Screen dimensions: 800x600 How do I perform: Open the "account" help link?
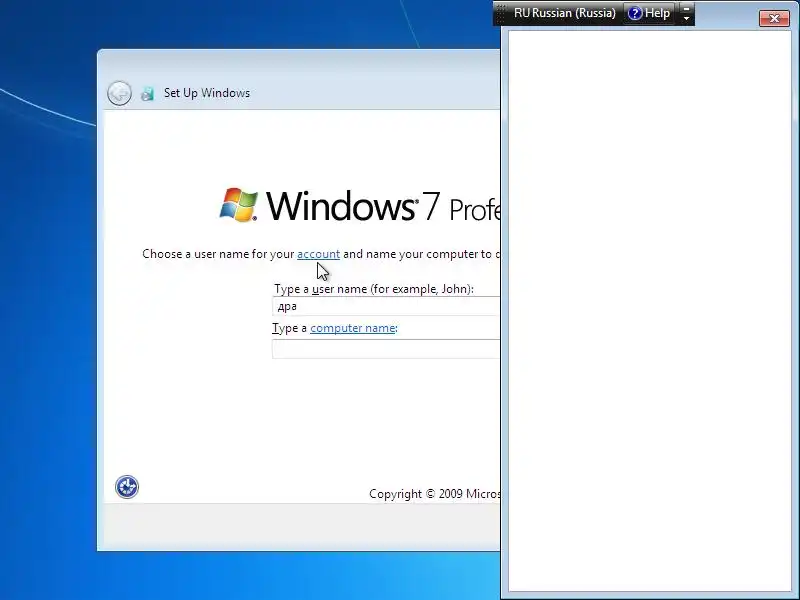(x=318, y=254)
